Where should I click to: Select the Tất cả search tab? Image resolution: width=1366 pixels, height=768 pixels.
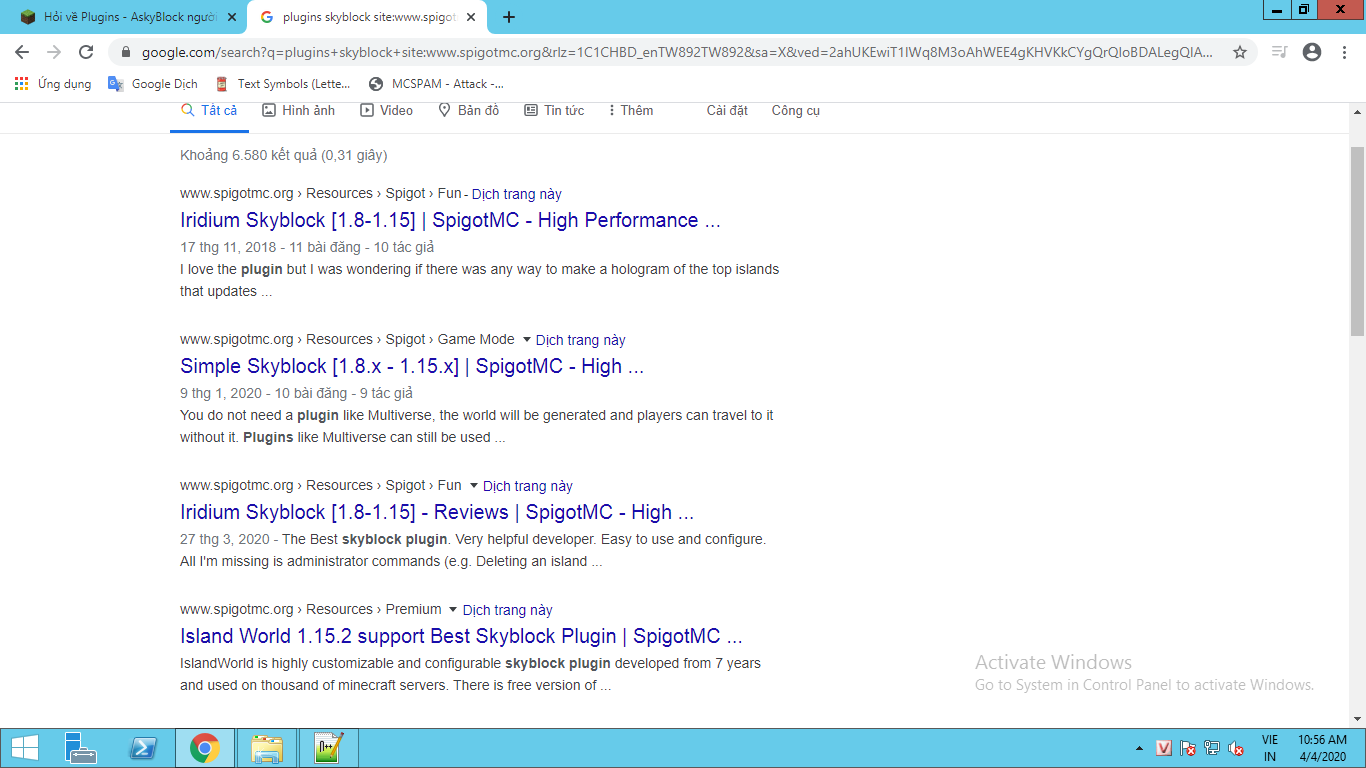[209, 110]
